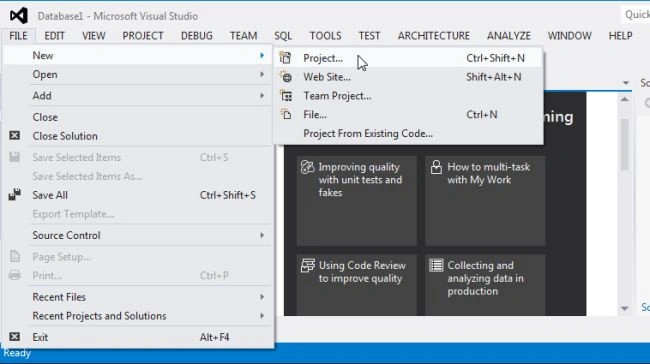The width and height of the screenshot is (650, 364).
Task: Click the Visual Studio logo icon
Action: [x=19, y=16]
